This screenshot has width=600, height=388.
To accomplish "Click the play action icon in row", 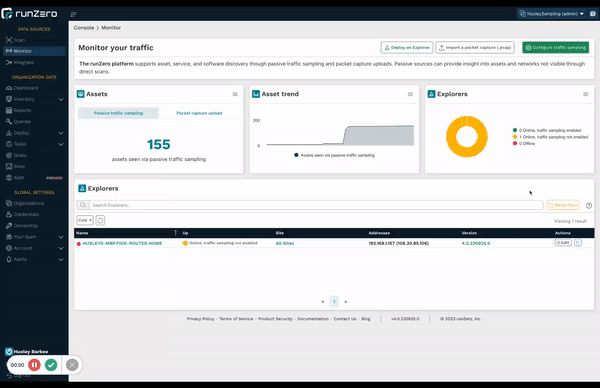I will coord(578,243).
